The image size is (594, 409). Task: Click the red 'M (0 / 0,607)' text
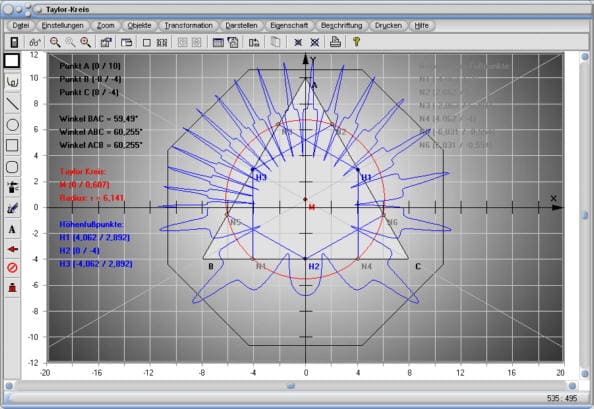tap(84, 185)
